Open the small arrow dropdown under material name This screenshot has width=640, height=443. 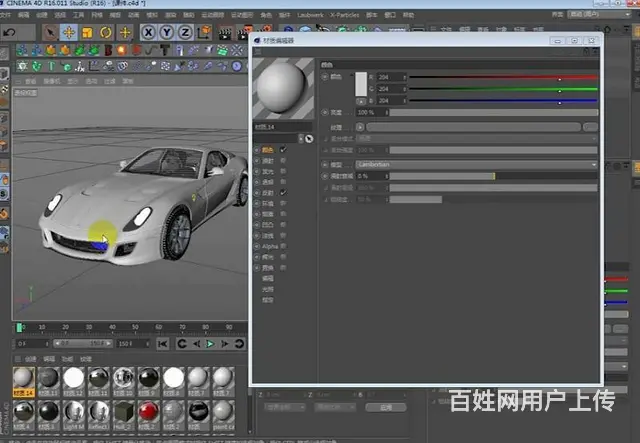tap(301, 139)
